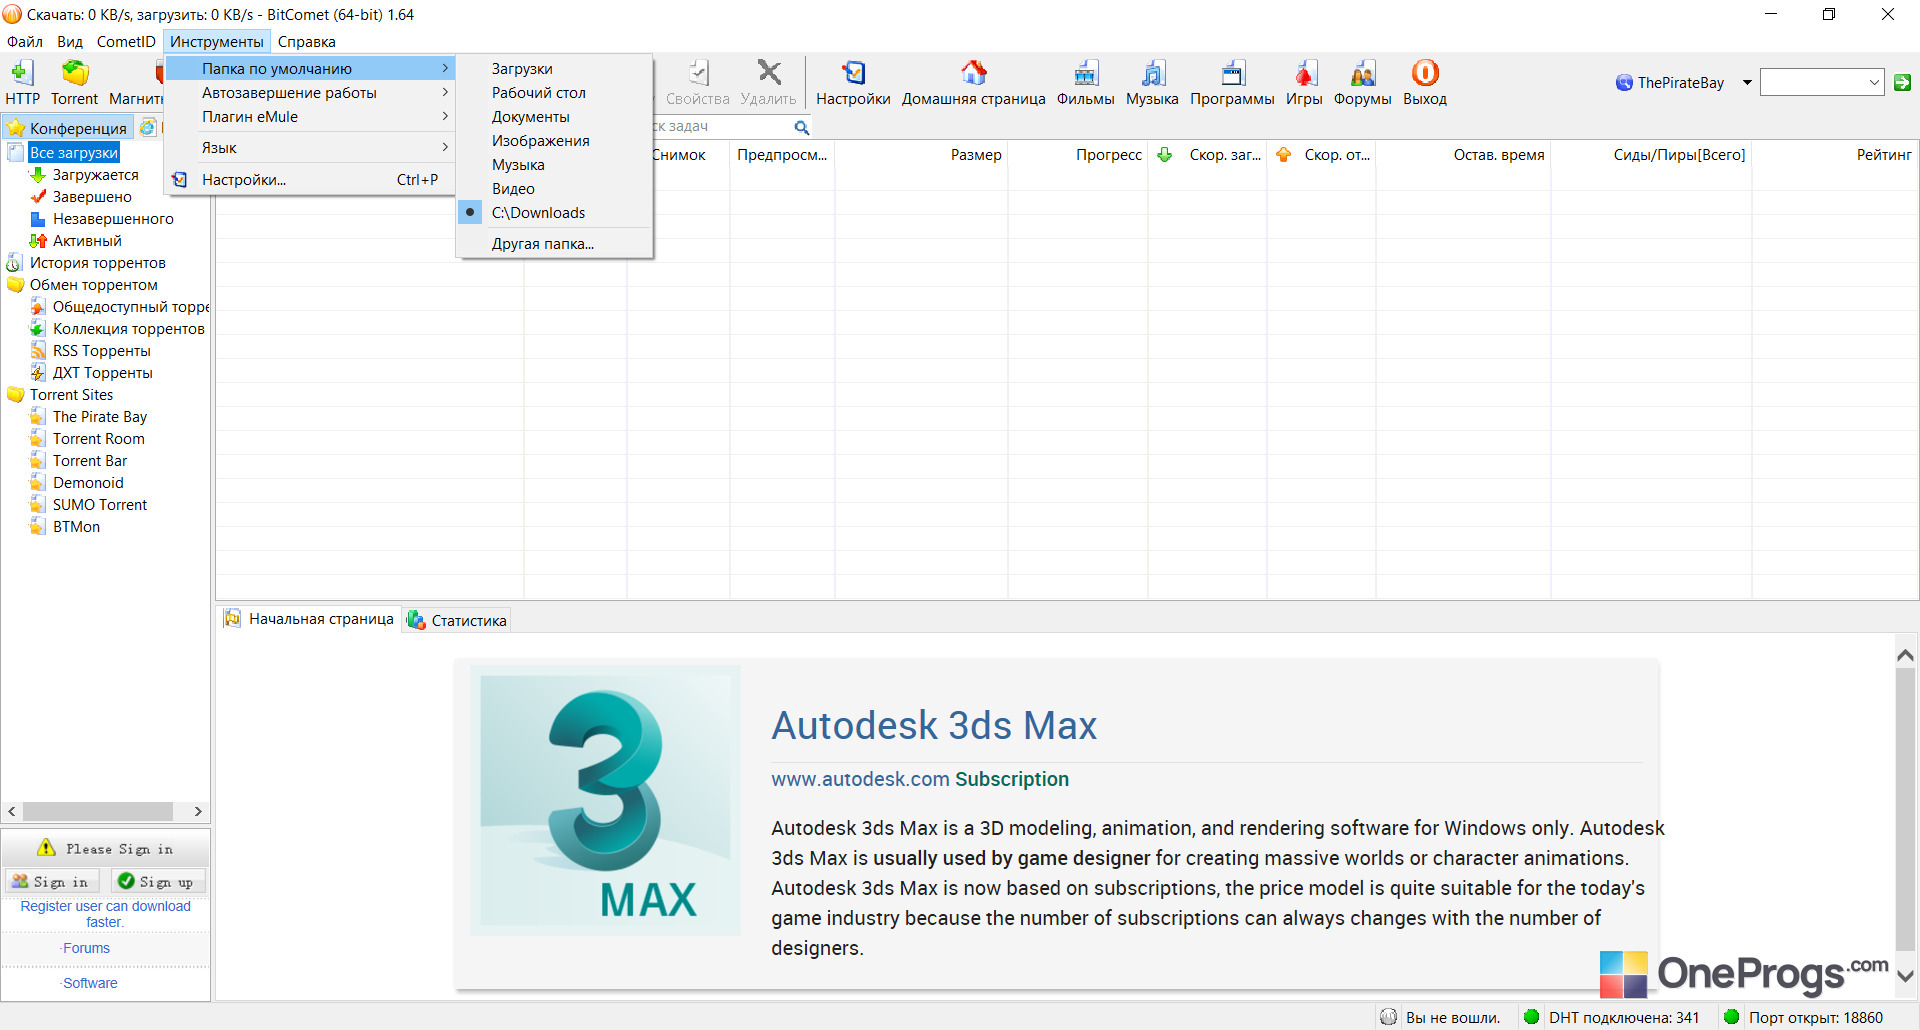Select The Pirate Bay in Torrent Sites

pos(100,417)
